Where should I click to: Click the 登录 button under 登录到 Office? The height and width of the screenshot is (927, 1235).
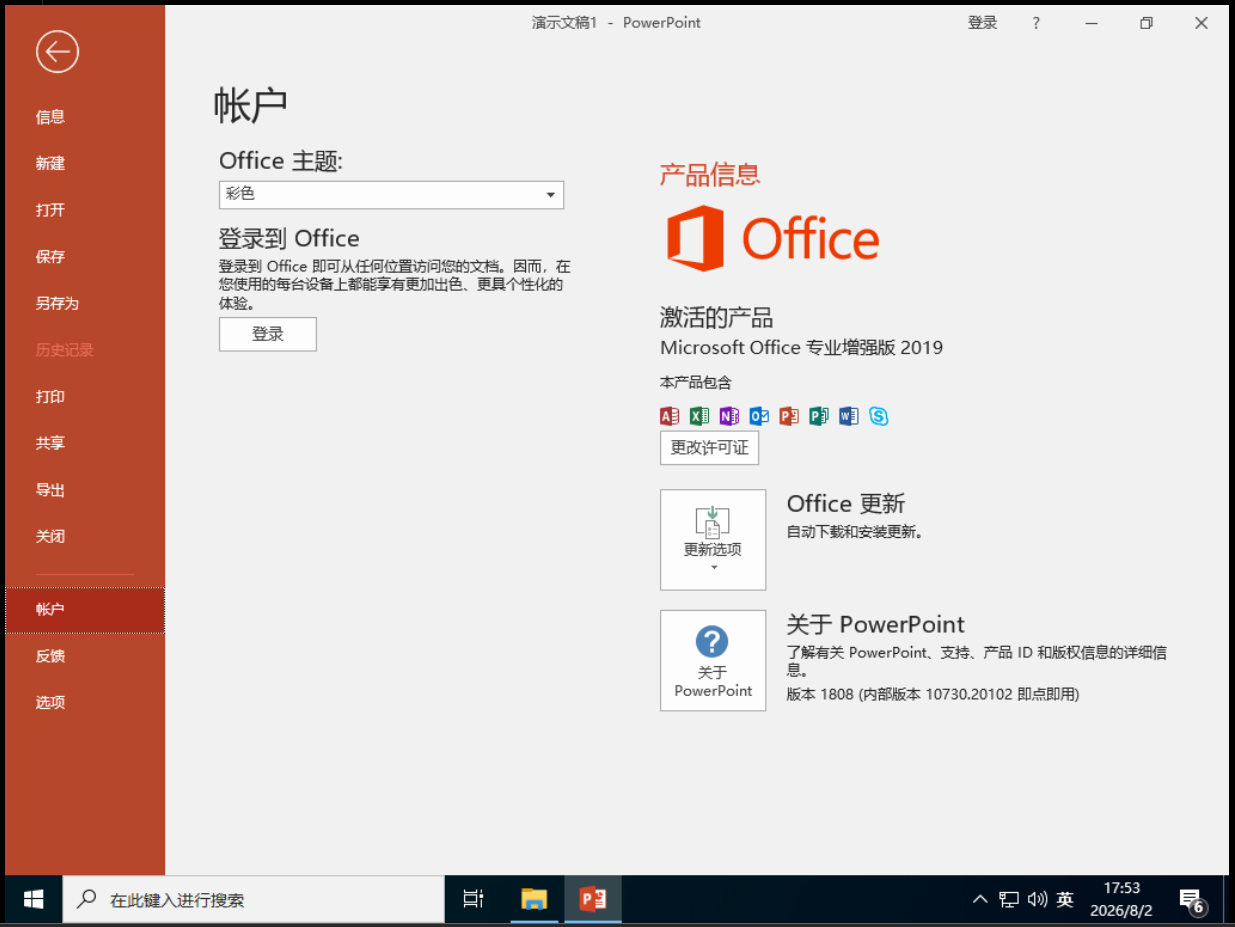point(268,334)
